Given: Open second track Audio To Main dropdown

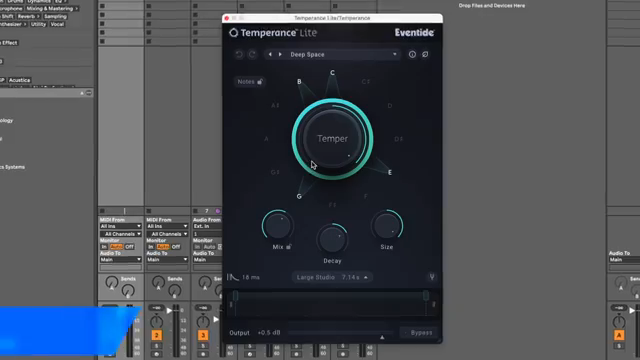Looking at the screenshot, I should click(x=167, y=260).
